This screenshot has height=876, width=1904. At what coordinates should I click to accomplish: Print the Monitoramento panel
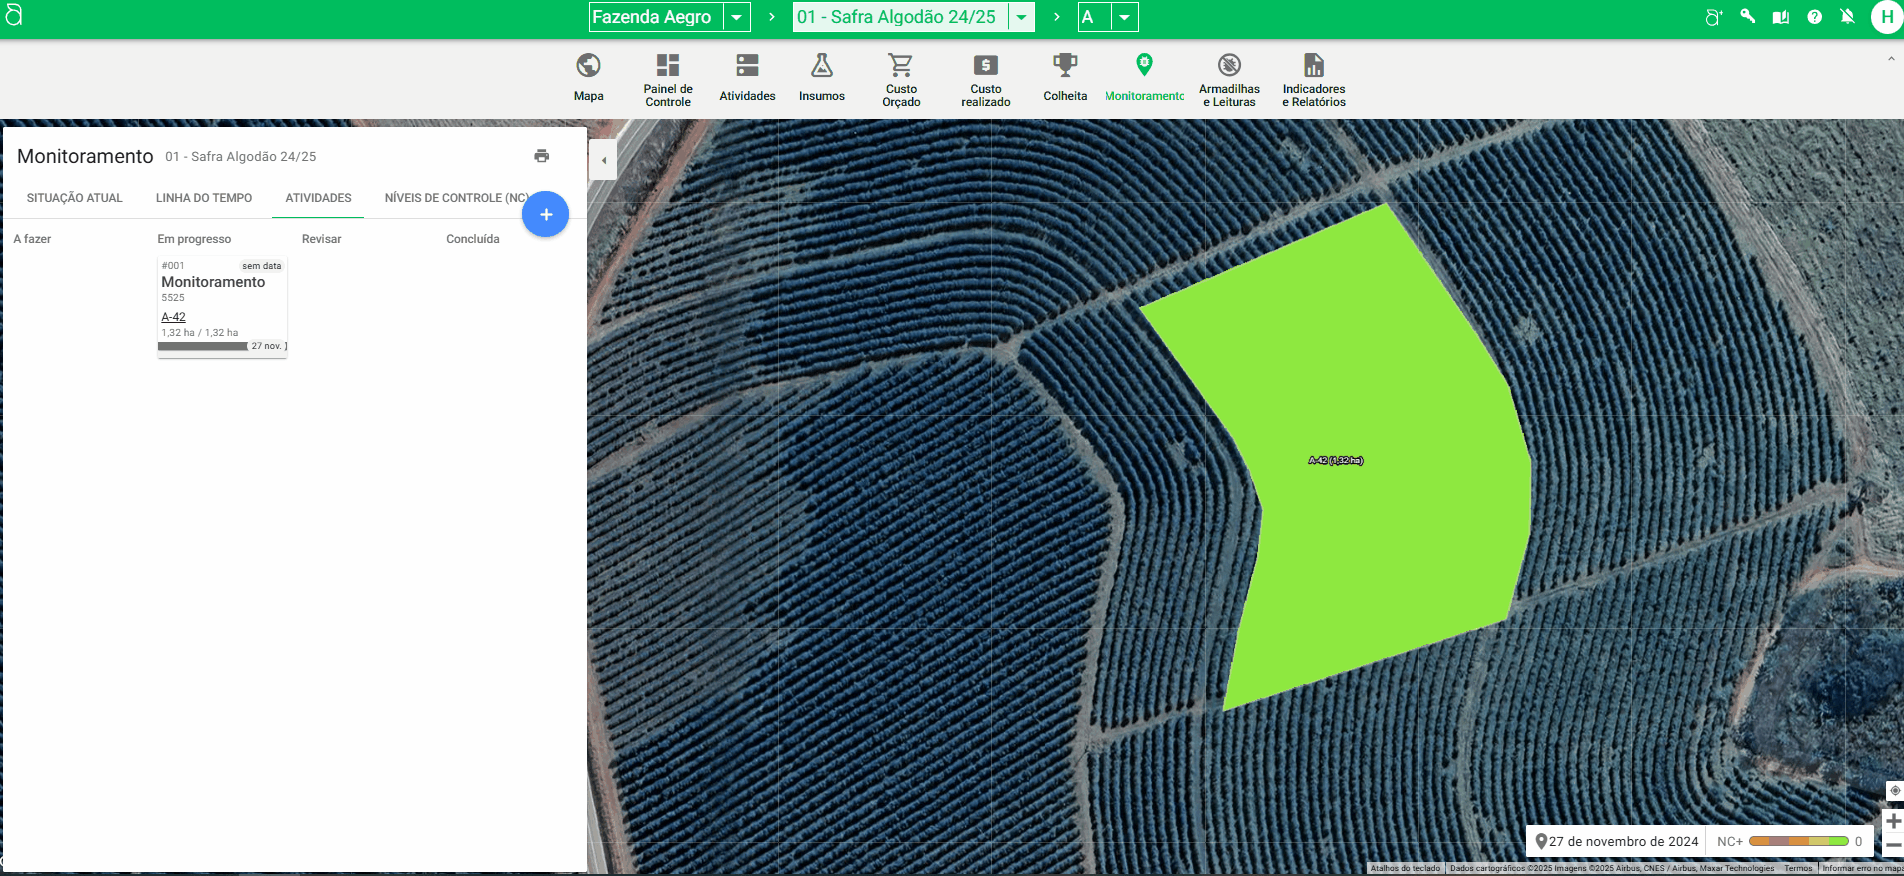pos(541,156)
